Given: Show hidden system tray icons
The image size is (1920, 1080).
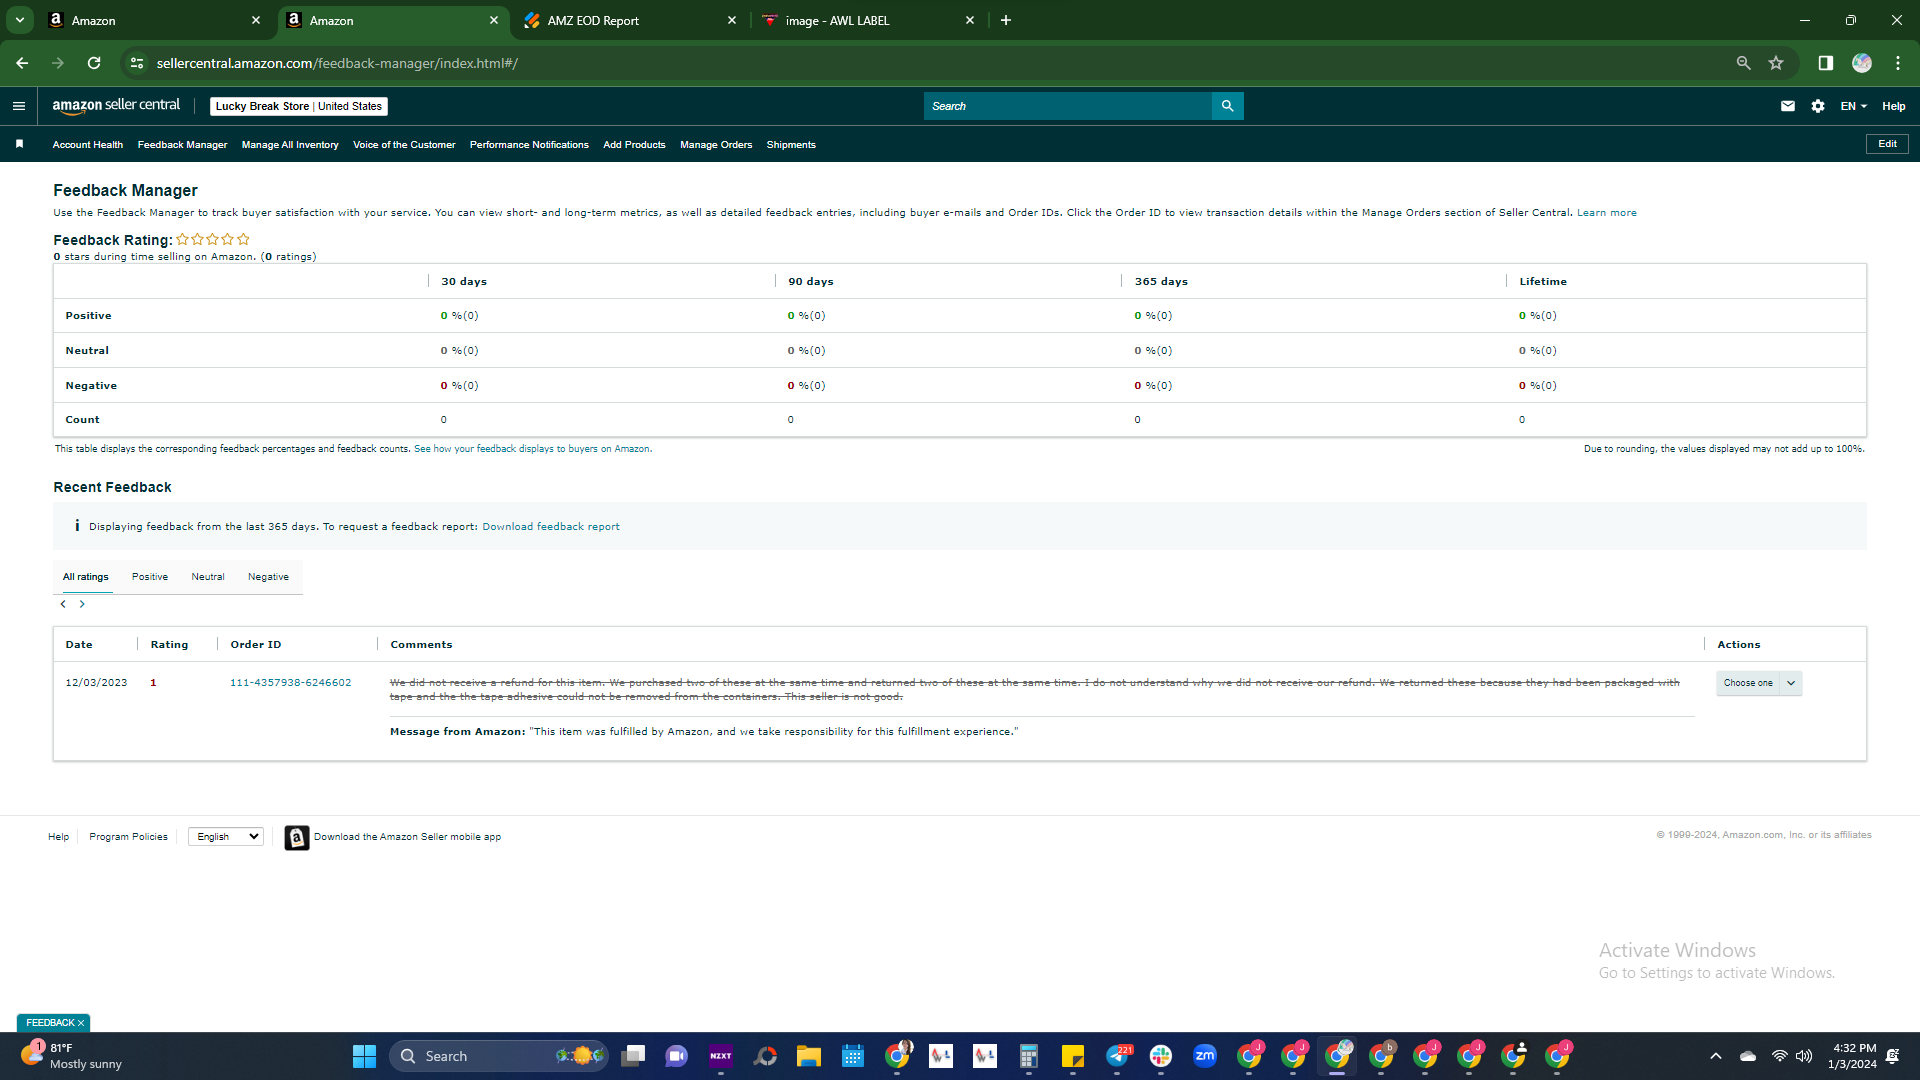Looking at the screenshot, I should tap(1716, 1056).
